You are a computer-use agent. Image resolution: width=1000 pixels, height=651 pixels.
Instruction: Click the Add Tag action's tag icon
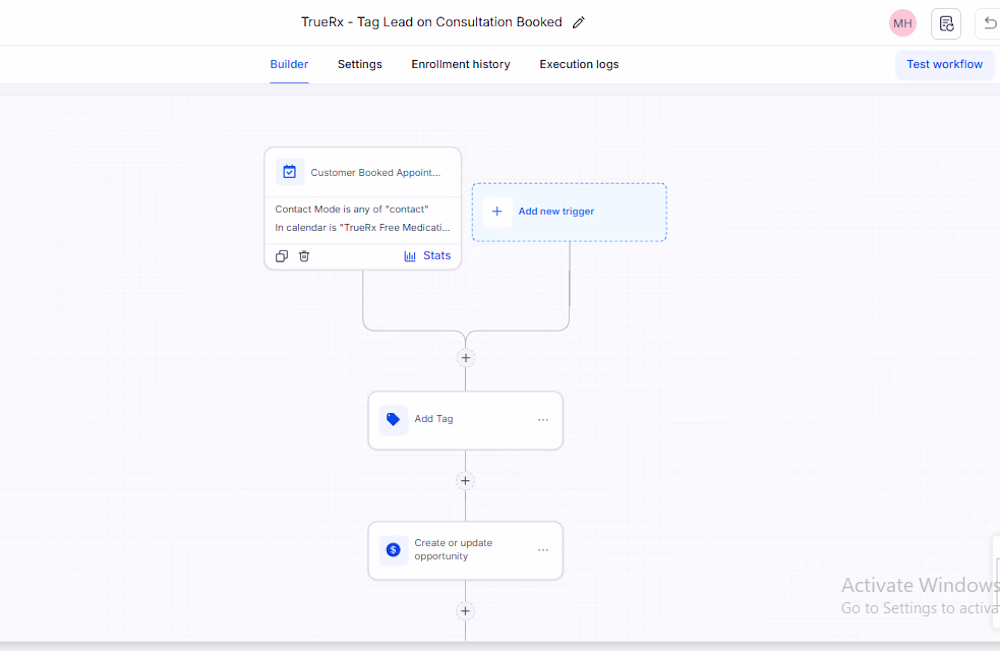coord(393,420)
